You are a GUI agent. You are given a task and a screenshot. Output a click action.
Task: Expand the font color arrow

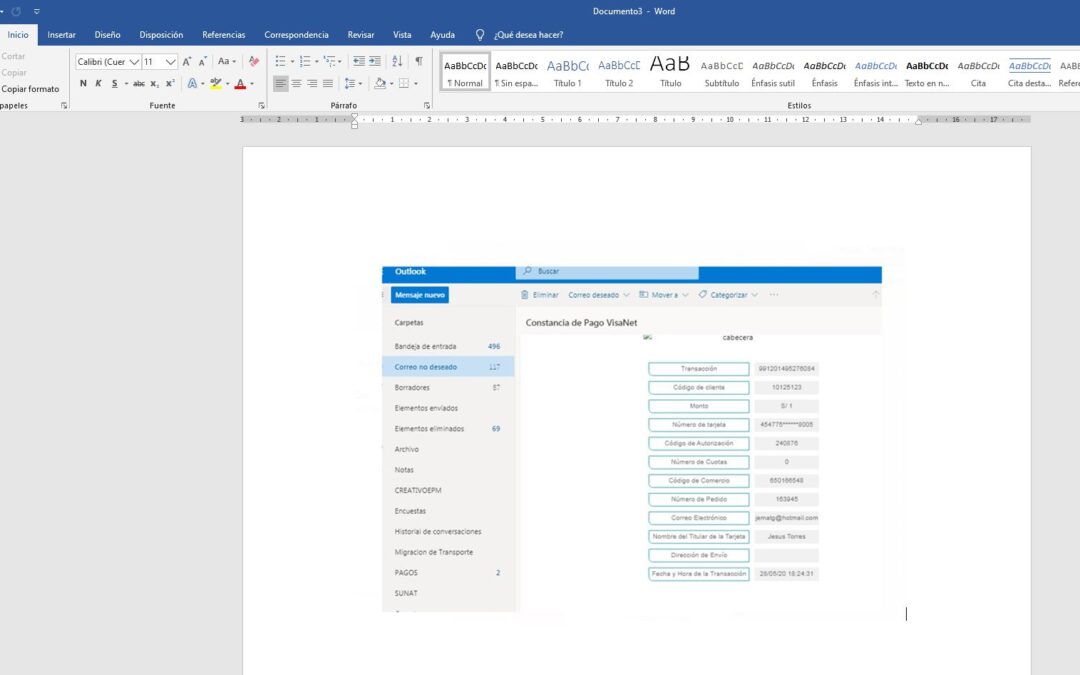tap(252, 84)
